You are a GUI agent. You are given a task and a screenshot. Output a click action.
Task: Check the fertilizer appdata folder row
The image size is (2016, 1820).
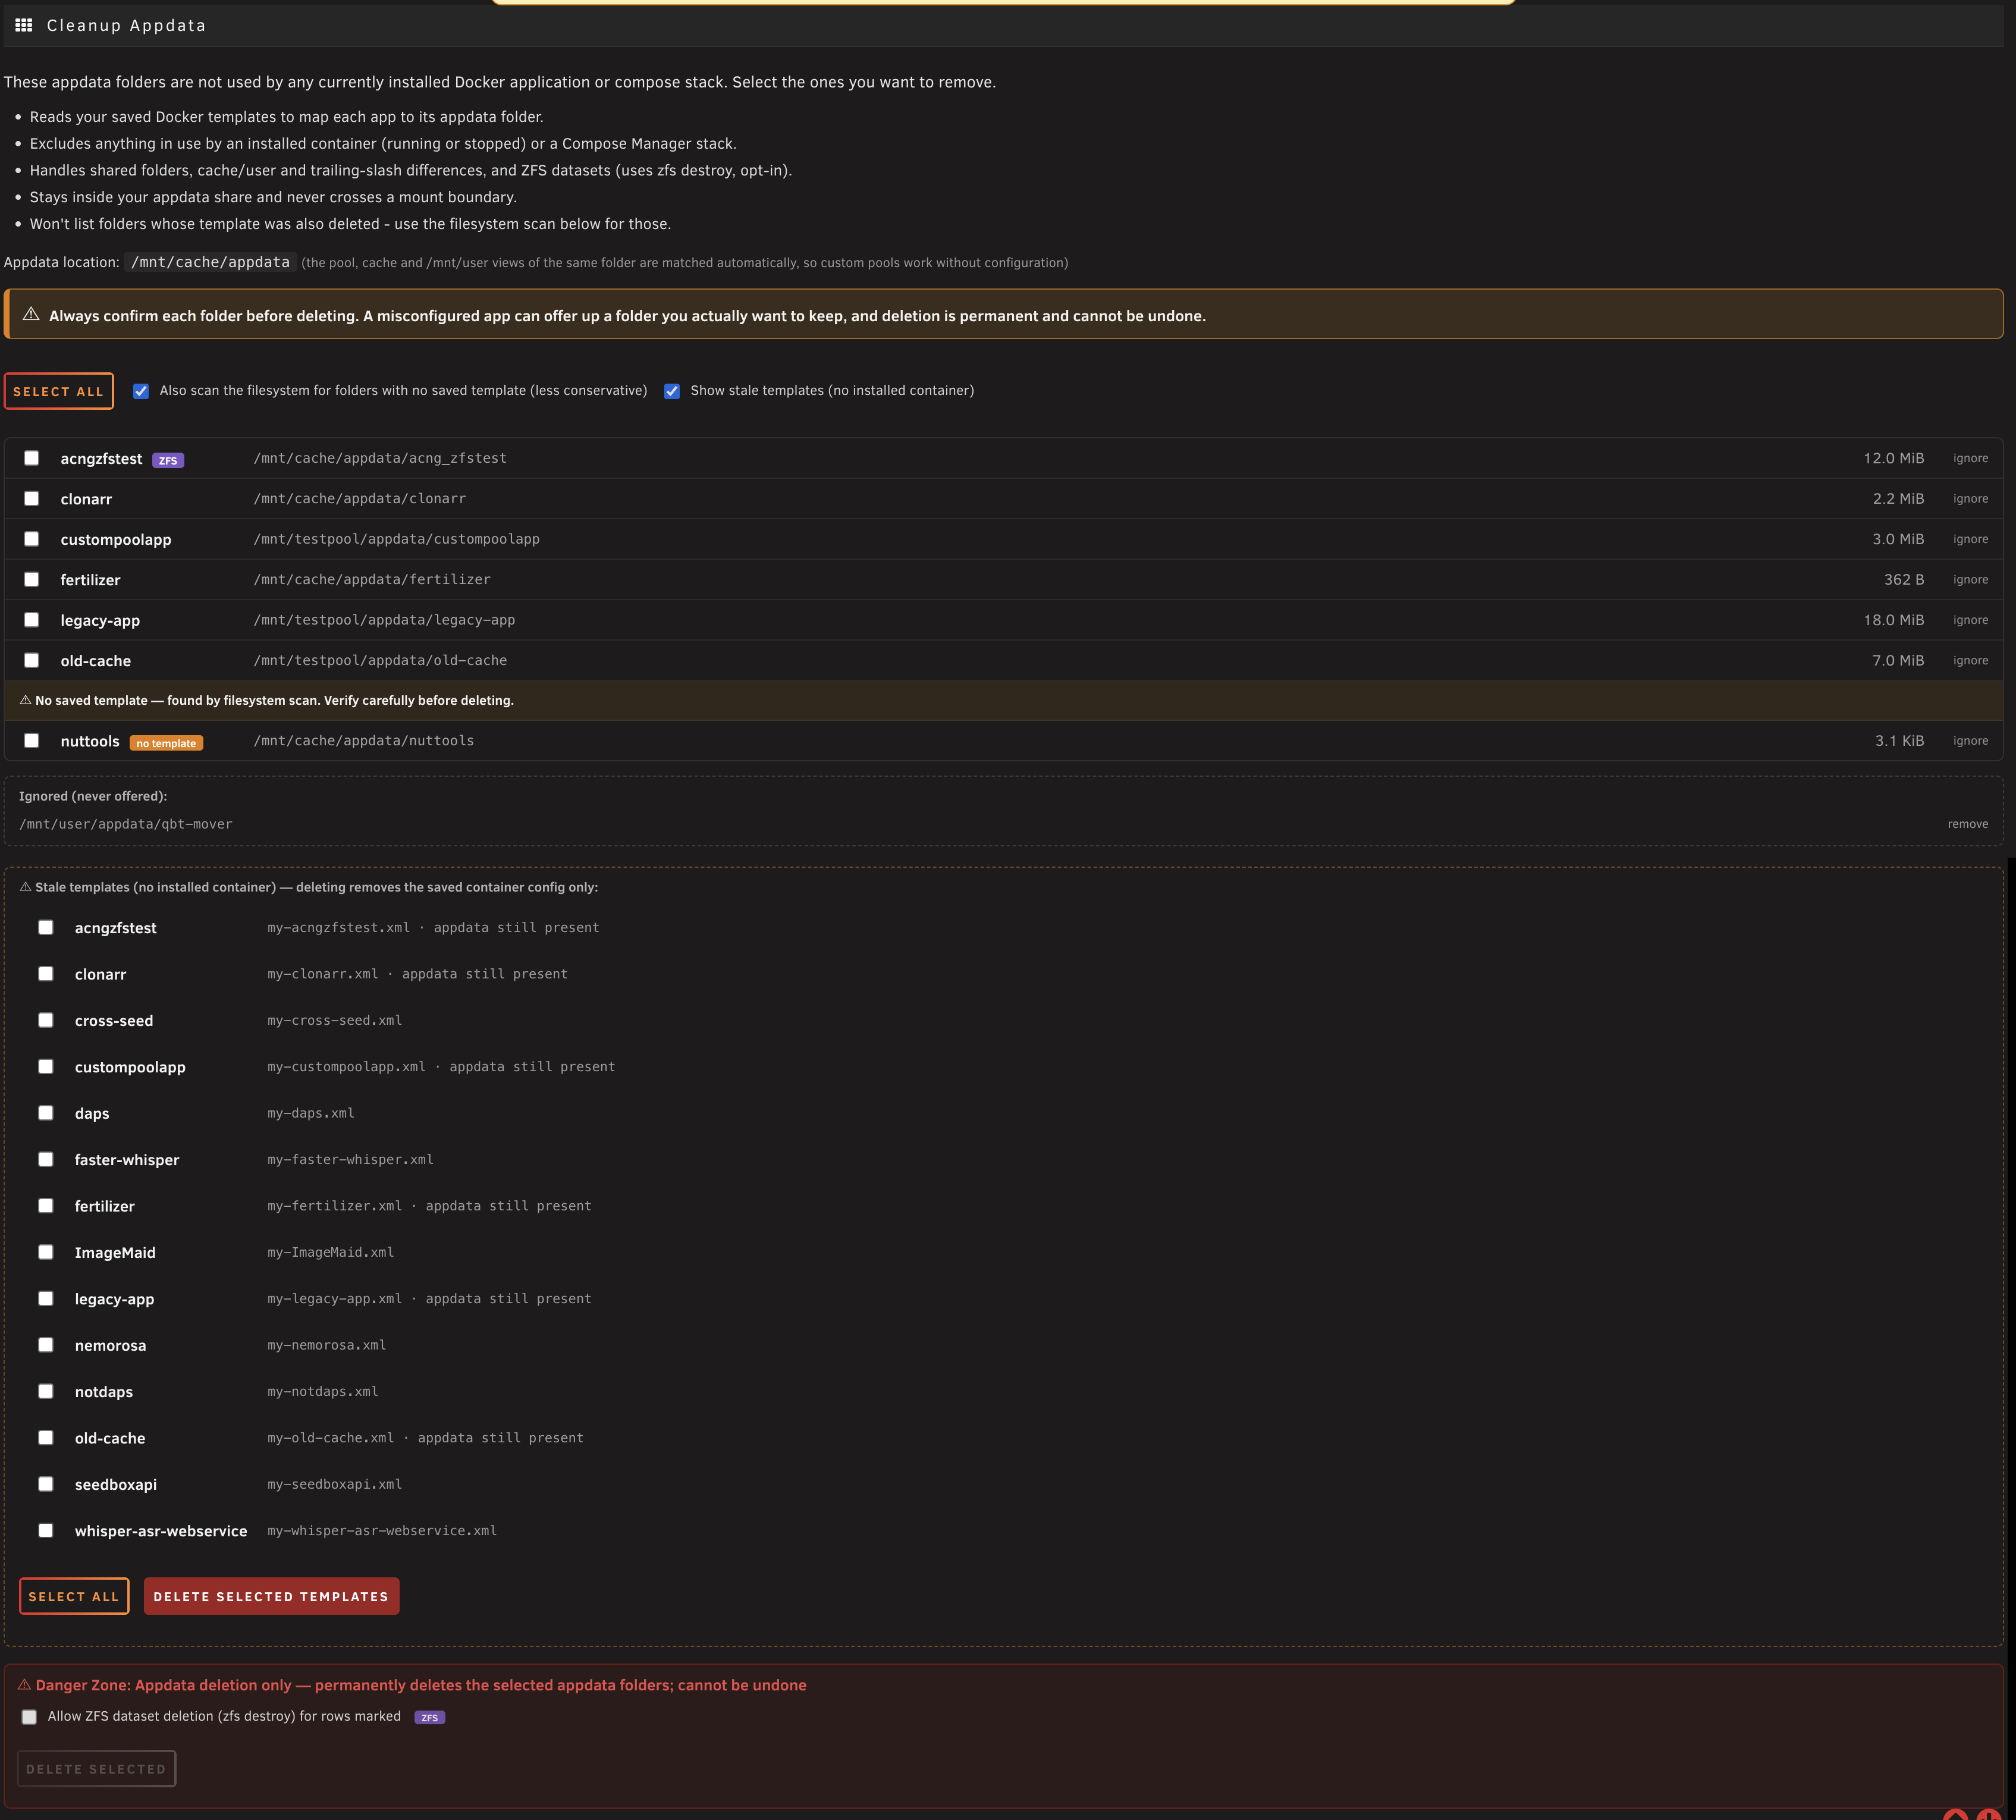pos(32,579)
